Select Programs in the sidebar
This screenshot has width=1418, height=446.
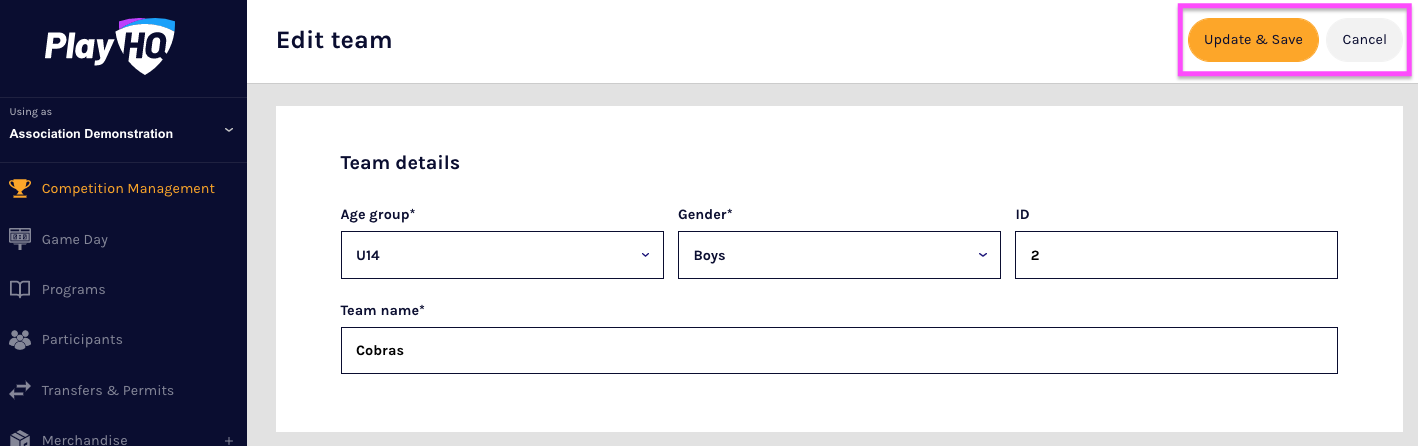pos(73,289)
